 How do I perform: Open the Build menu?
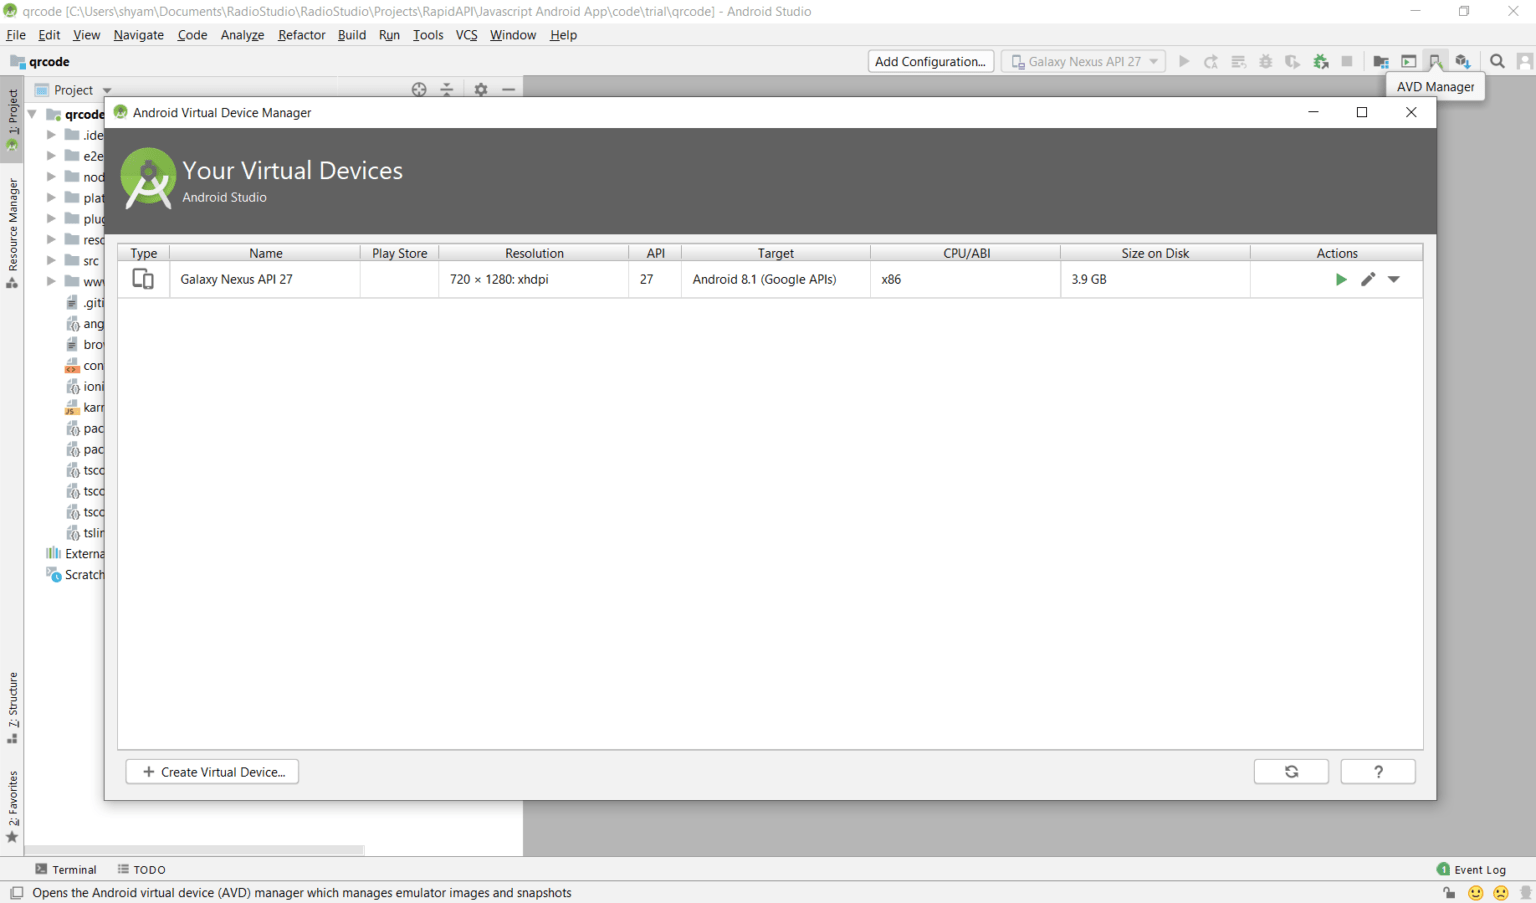click(351, 35)
